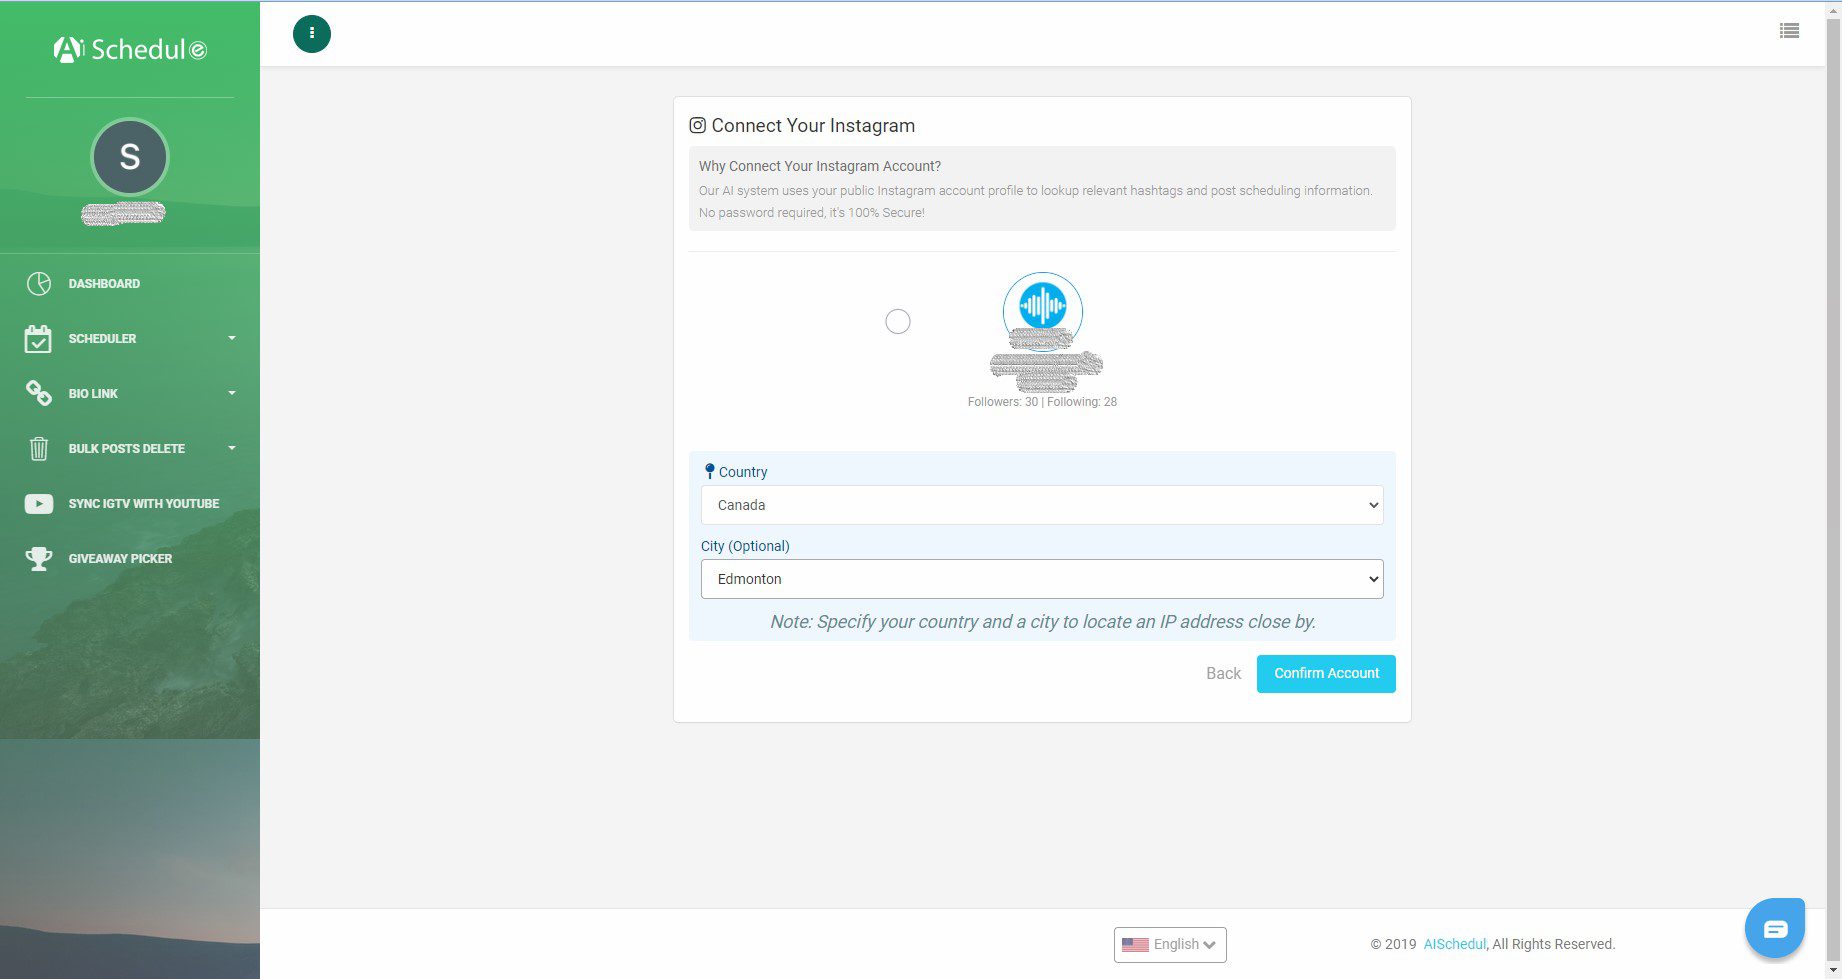Open the list view icon at top right
The height and width of the screenshot is (979, 1842).
[x=1789, y=31]
